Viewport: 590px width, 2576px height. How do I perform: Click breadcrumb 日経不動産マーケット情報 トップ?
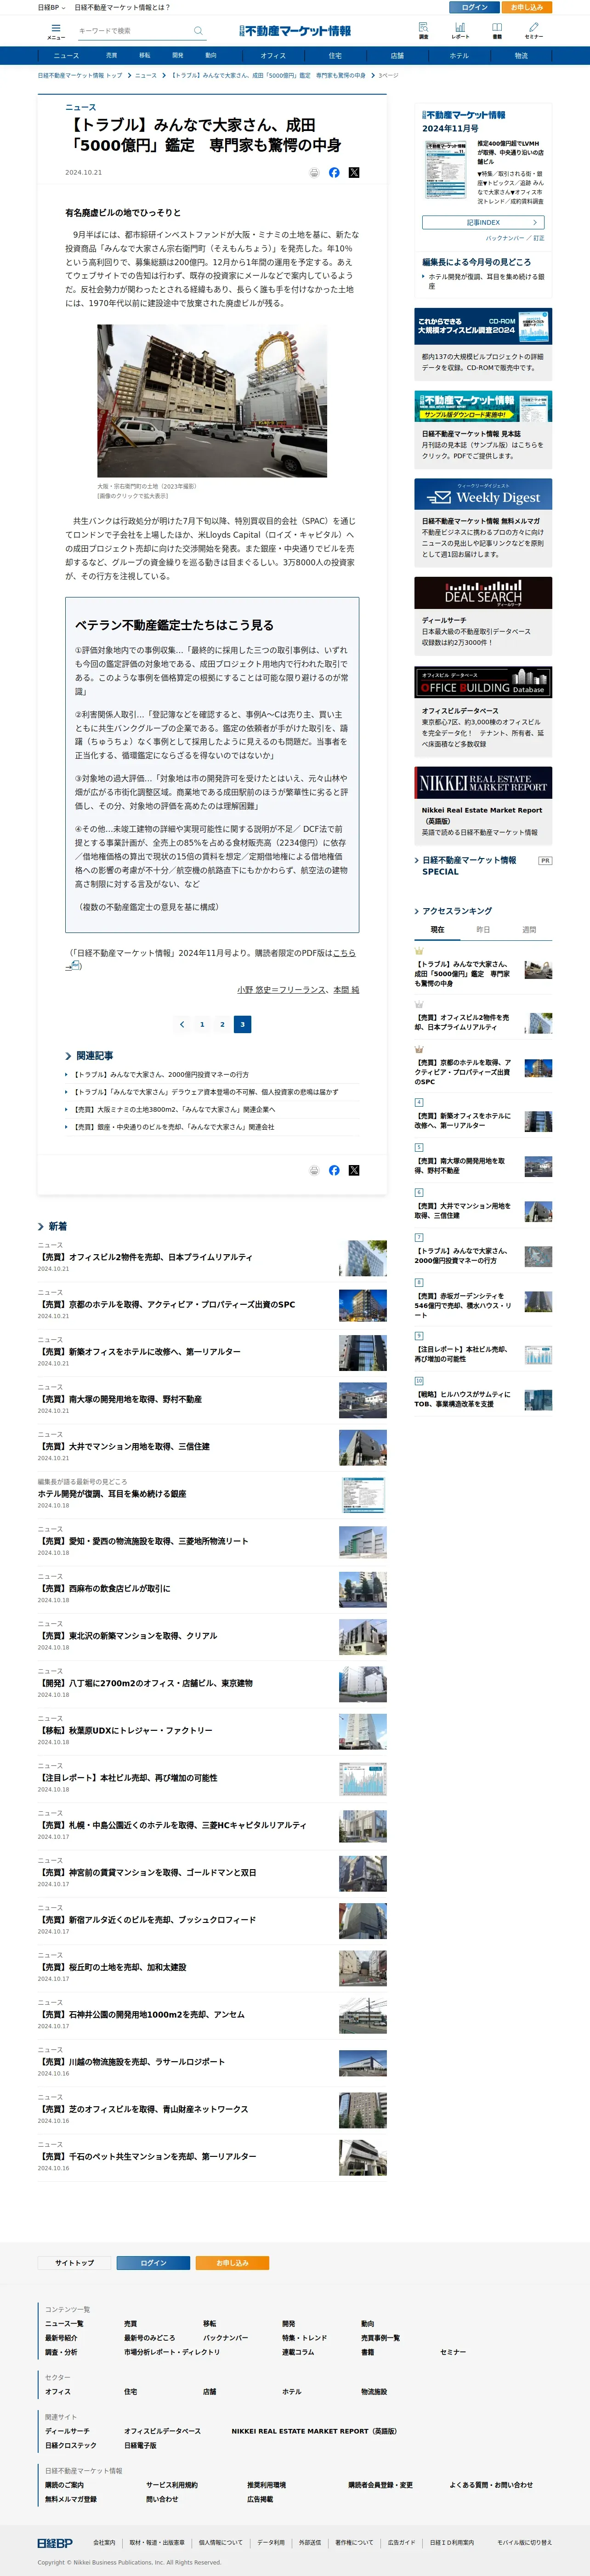click(80, 76)
